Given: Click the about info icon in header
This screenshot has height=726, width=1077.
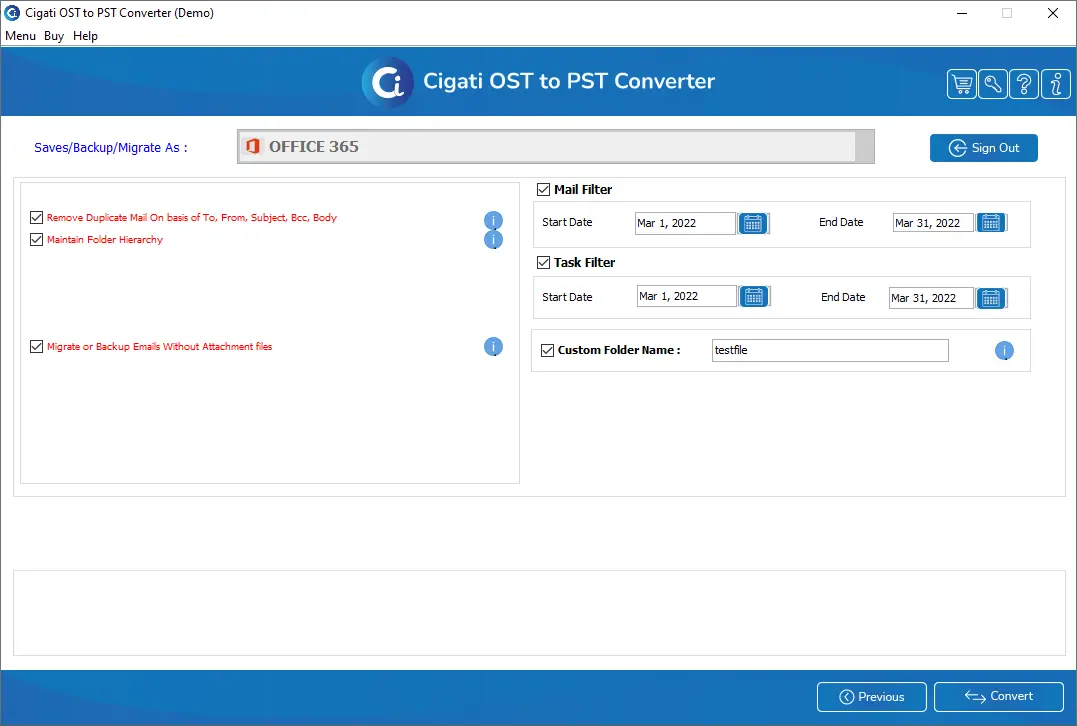Looking at the screenshot, I should pos(1056,84).
